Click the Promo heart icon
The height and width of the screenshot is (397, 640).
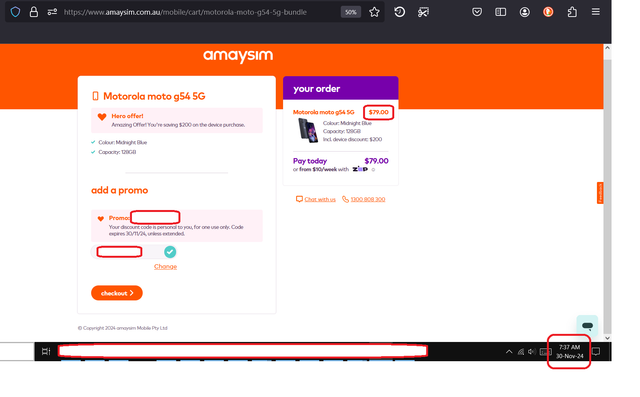(100, 218)
